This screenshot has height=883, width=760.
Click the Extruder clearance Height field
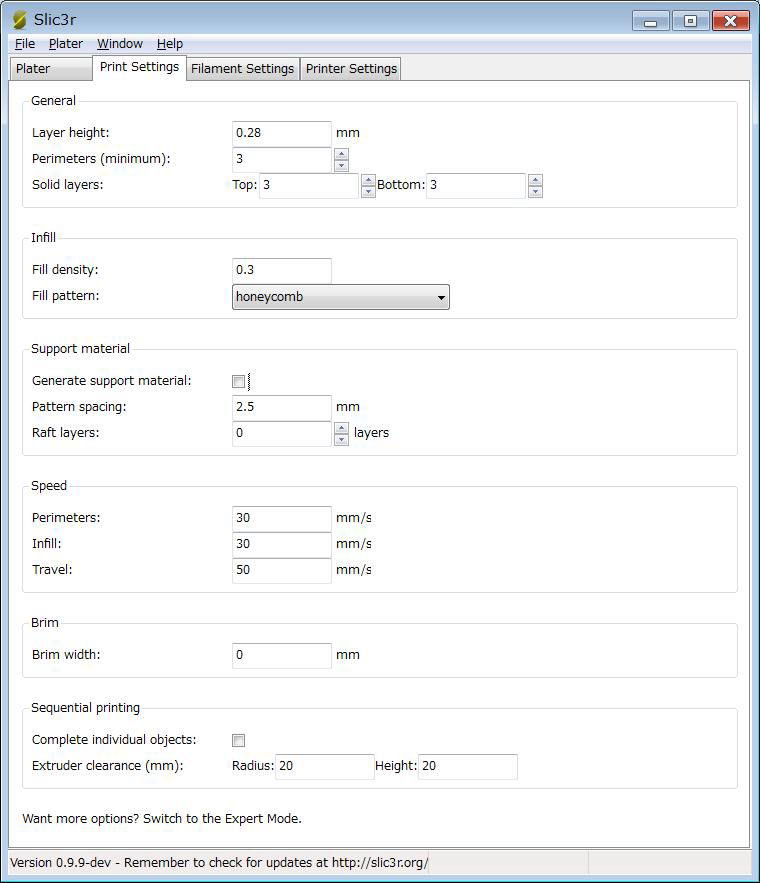pyautogui.click(x=468, y=766)
